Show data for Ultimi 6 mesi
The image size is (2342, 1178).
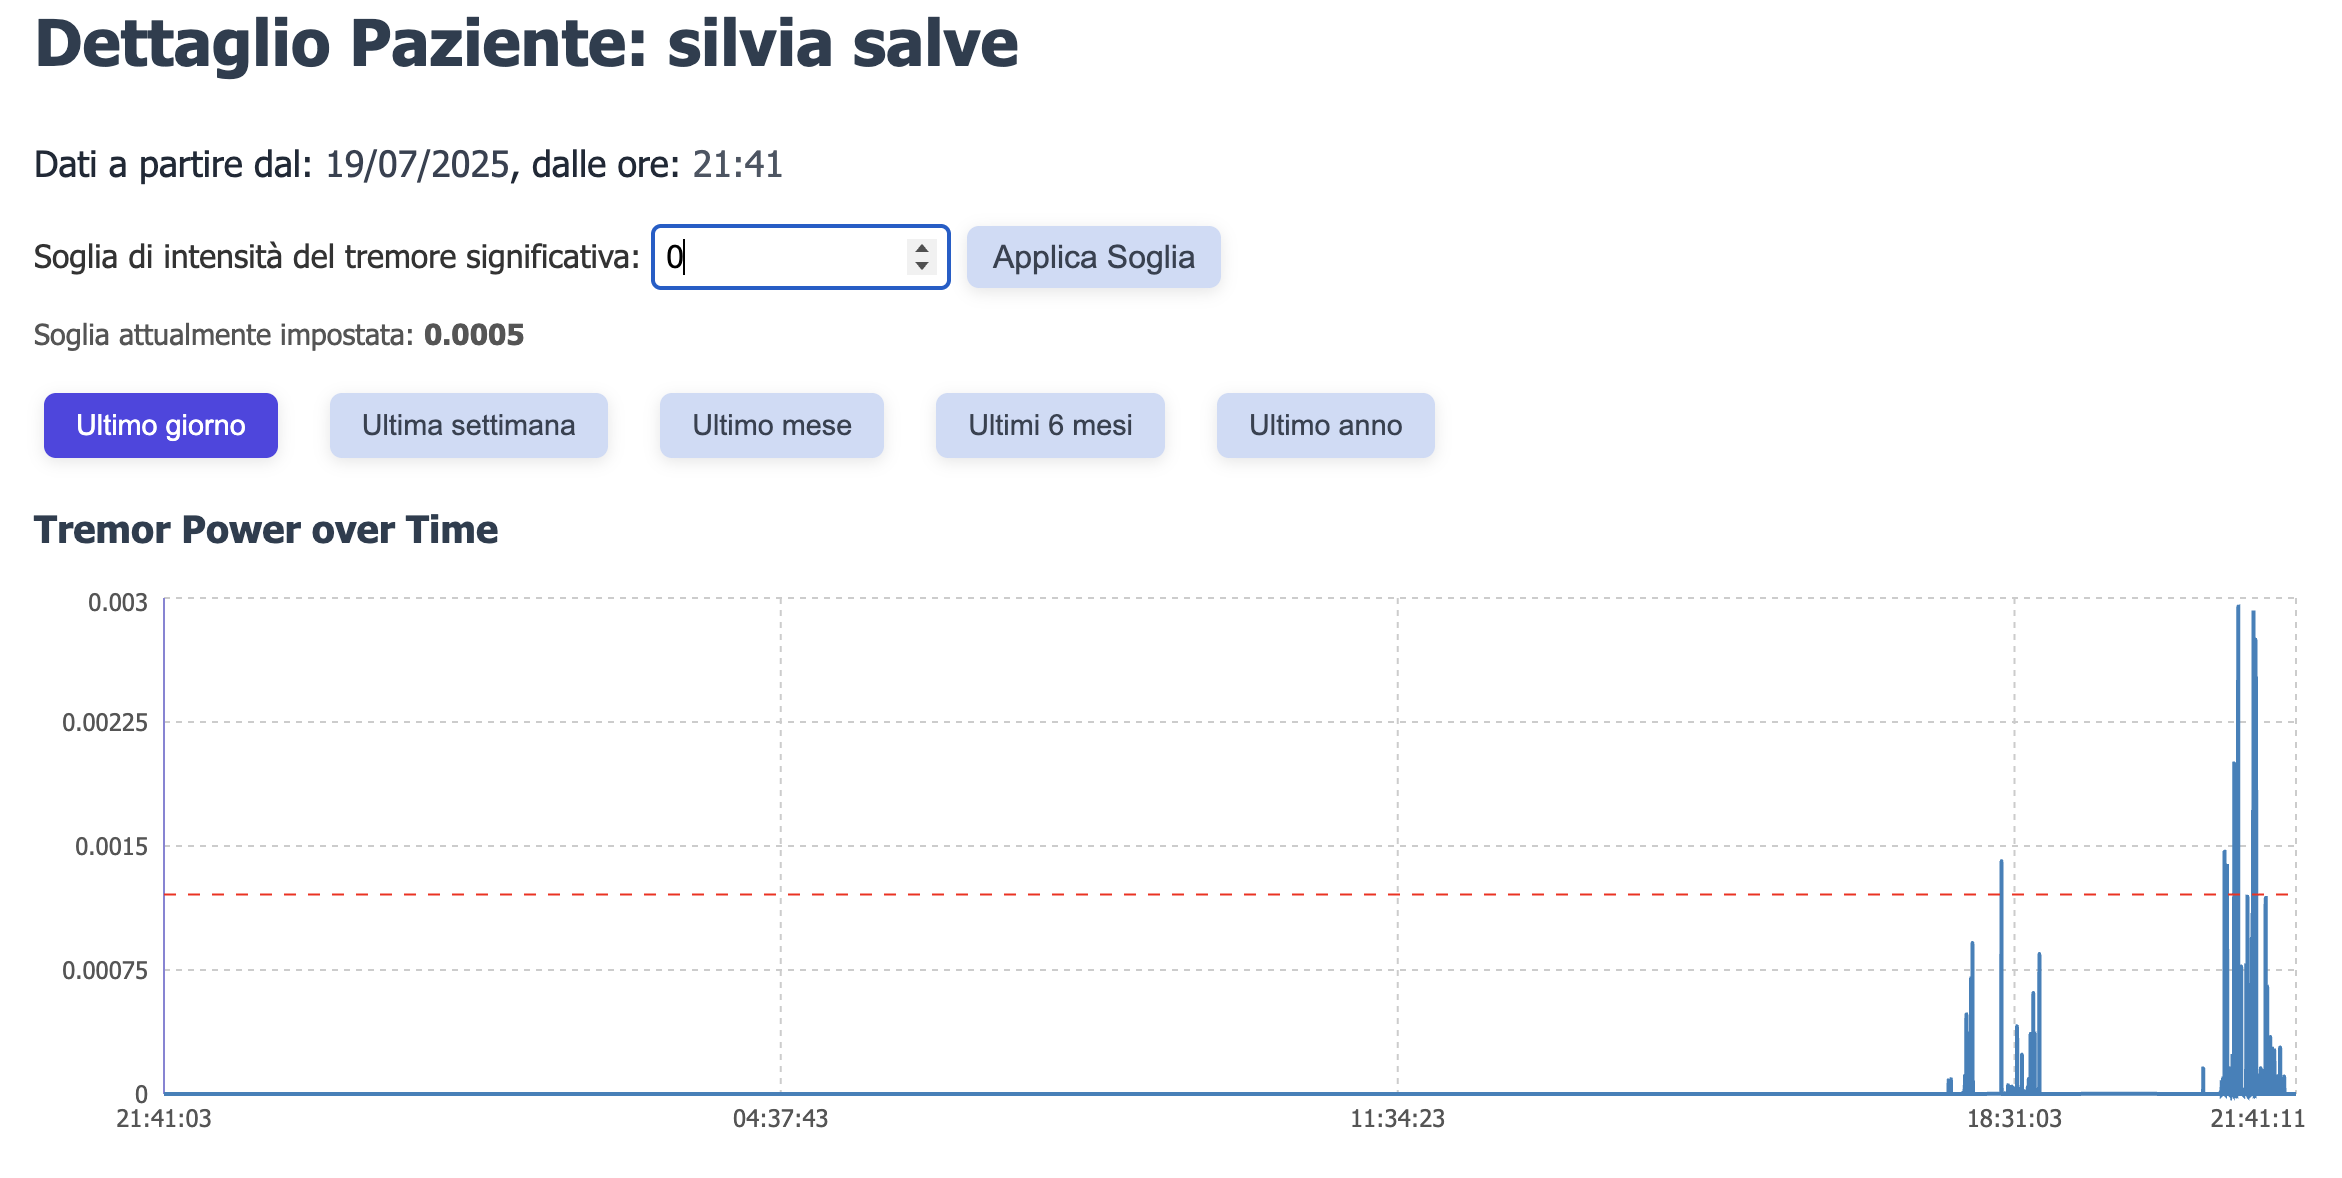(x=1050, y=425)
